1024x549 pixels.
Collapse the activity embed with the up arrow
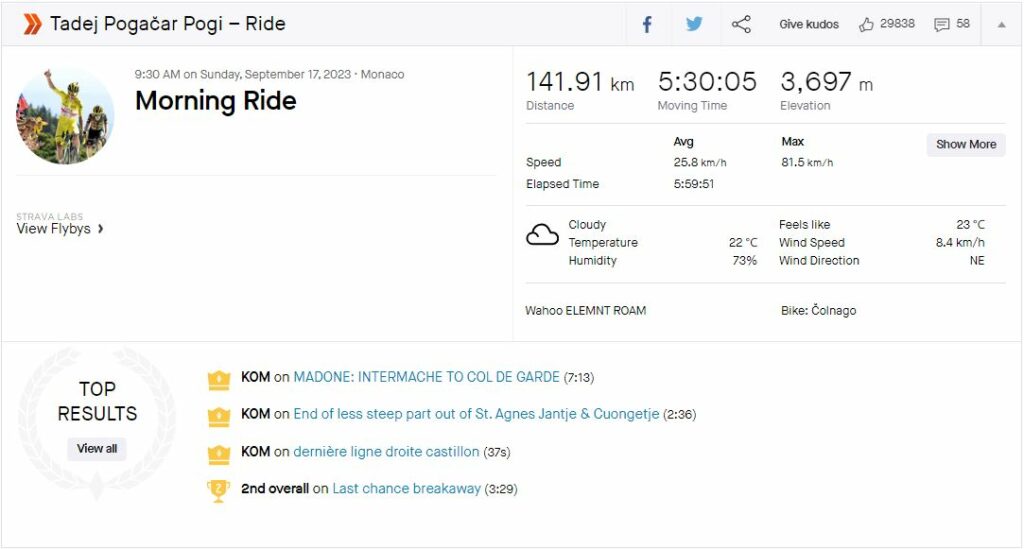click(1001, 25)
